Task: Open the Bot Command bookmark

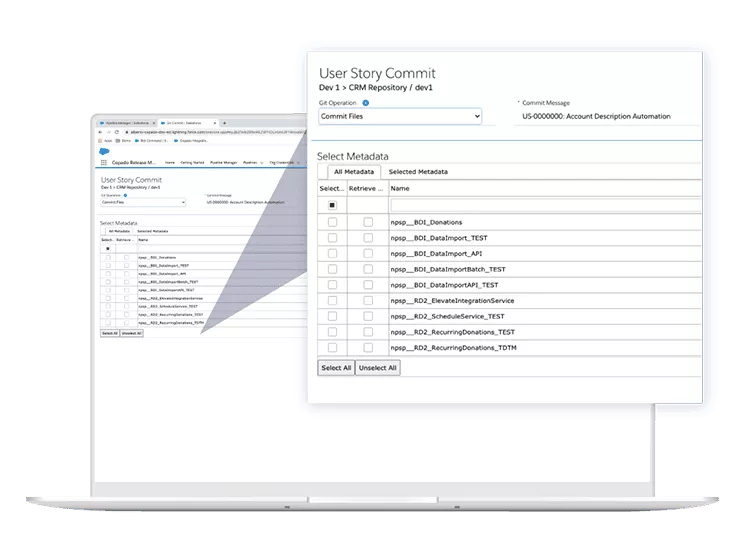Action: pyautogui.click(x=151, y=141)
